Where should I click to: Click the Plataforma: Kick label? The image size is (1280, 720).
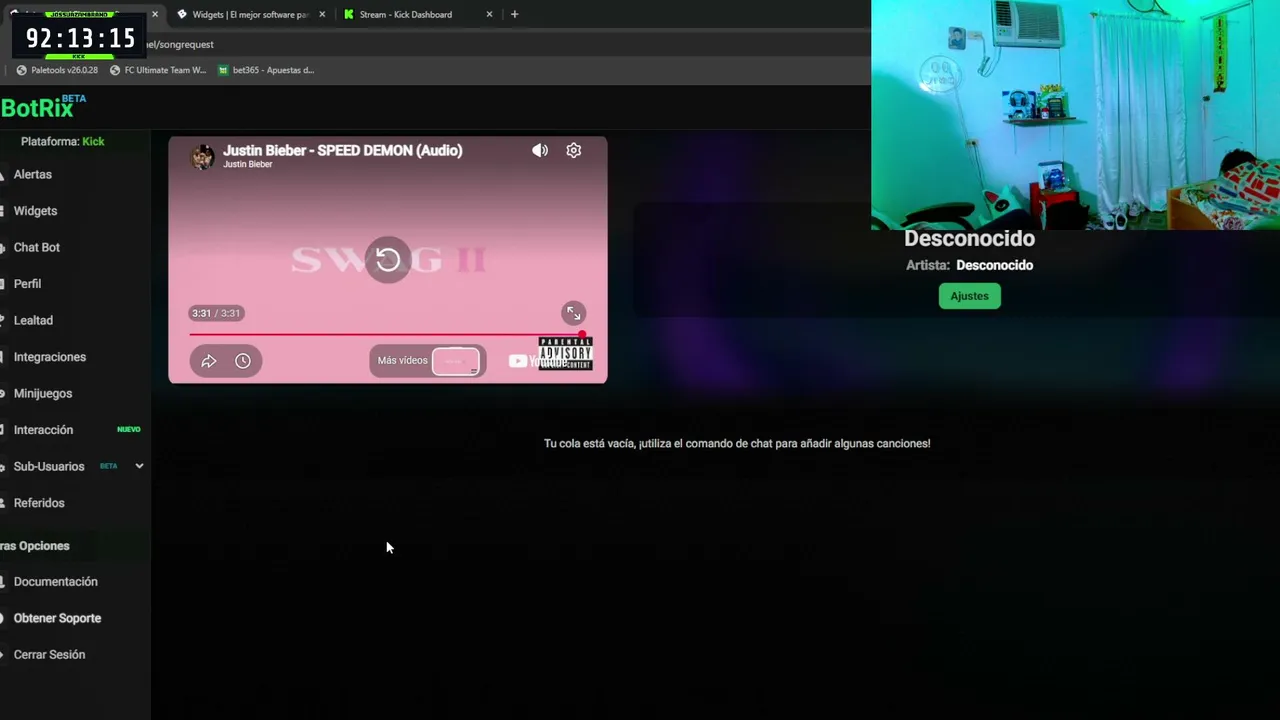(62, 141)
